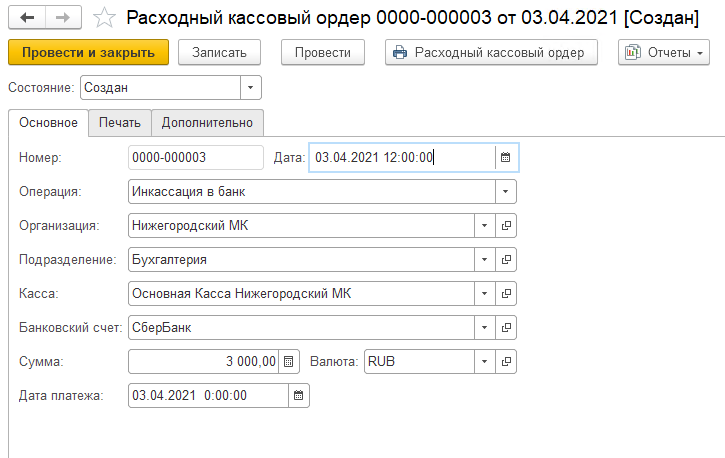Print Расходный кассовый ордер form
The image size is (725, 458).
[x=490, y=52]
